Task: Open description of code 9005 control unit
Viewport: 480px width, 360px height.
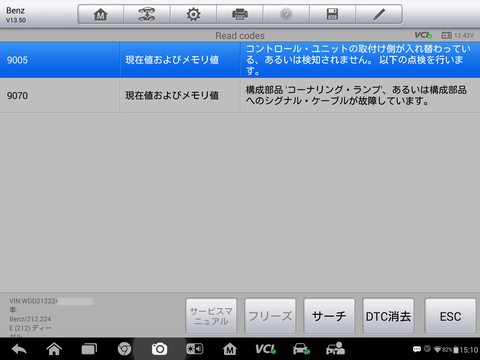Action: (360, 60)
